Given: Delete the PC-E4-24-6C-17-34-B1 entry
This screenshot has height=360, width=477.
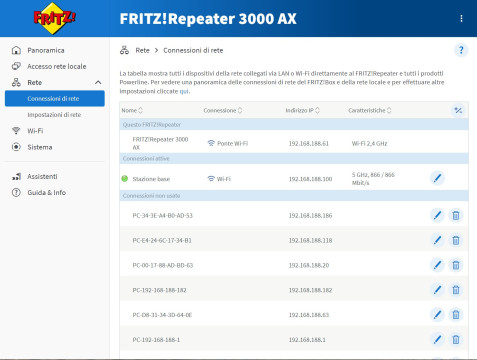Looking at the screenshot, I should pyautogui.click(x=456, y=240).
